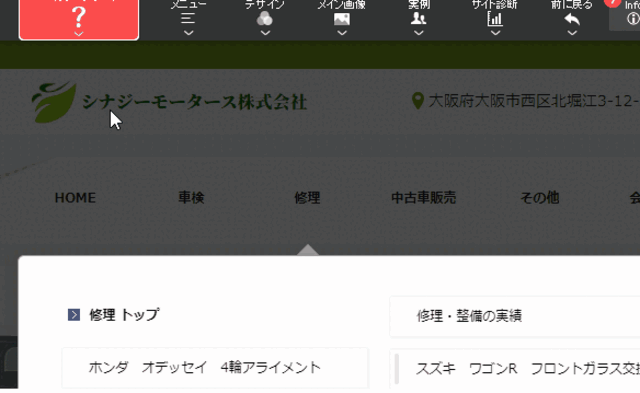Image resolution: width=640 pixels, height=393 pixels.
Task: Open the その他 navigation item
Action: point(539,198)
